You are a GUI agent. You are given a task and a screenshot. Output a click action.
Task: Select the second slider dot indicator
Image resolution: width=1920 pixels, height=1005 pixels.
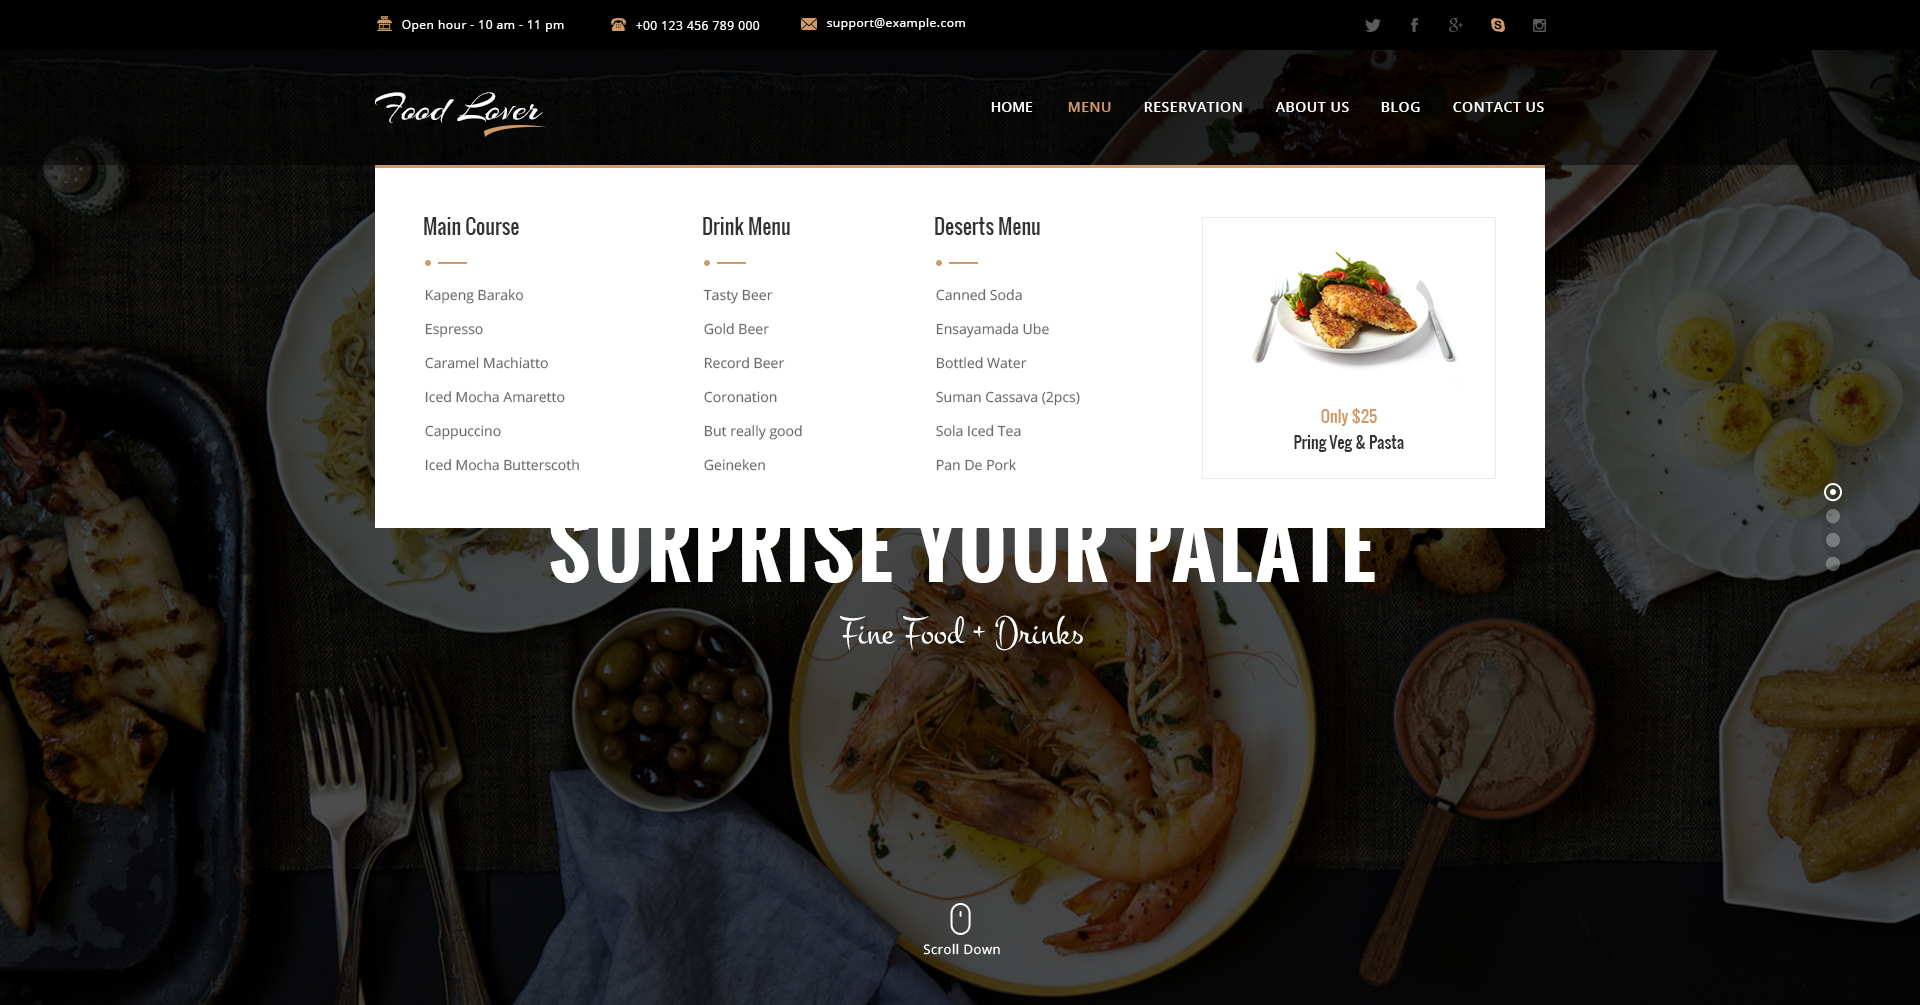[x=1833, y=516]
